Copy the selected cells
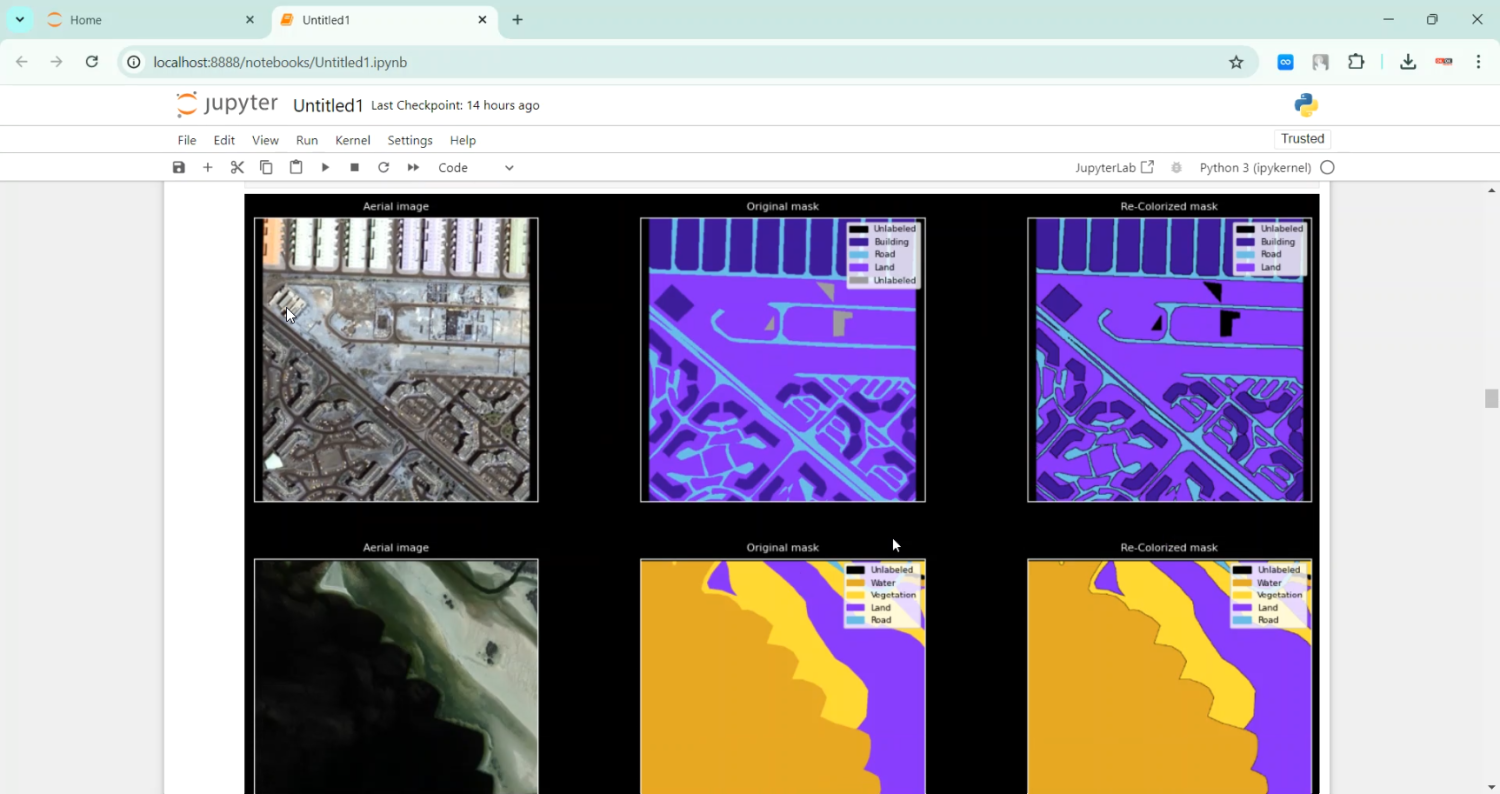Image resolution: width=1500 pixels, height=794 pixels. (x=266, y=167)
